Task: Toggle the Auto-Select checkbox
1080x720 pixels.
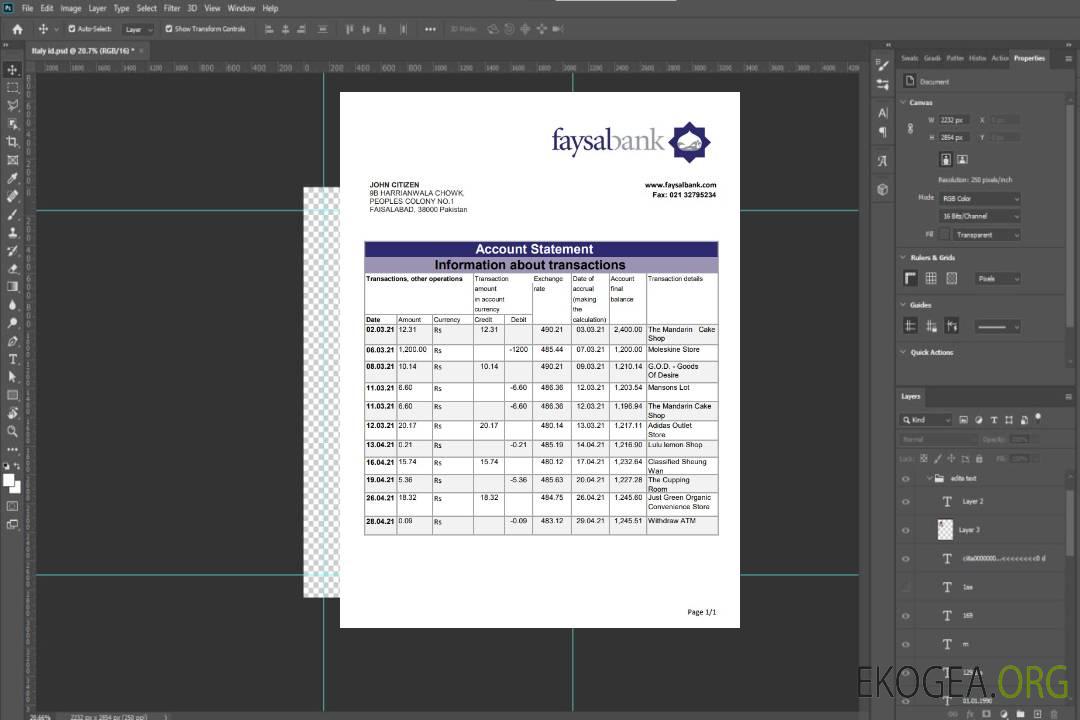Action: [72, 29]
